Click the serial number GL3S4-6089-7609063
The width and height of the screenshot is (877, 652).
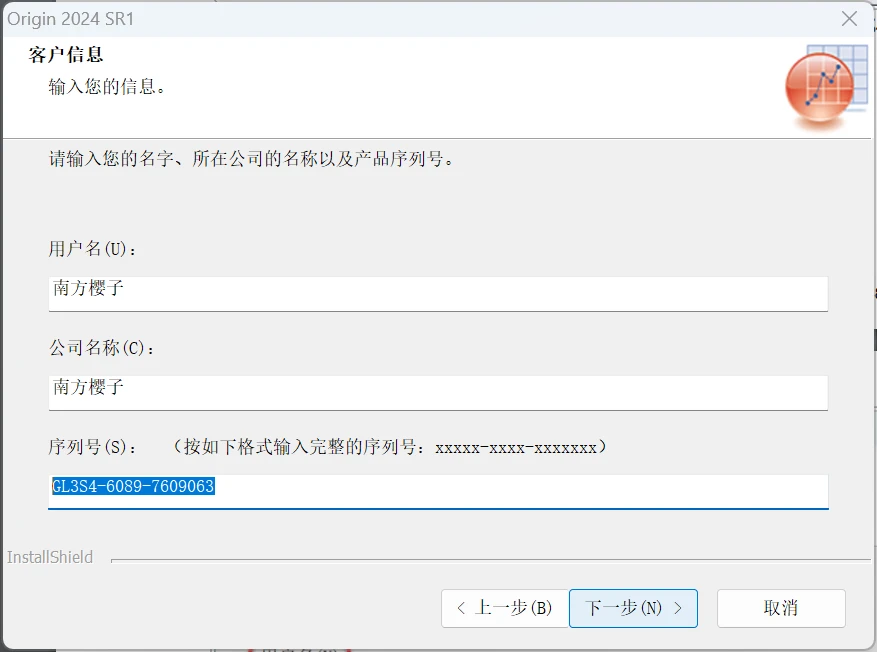tap(133, 487)
